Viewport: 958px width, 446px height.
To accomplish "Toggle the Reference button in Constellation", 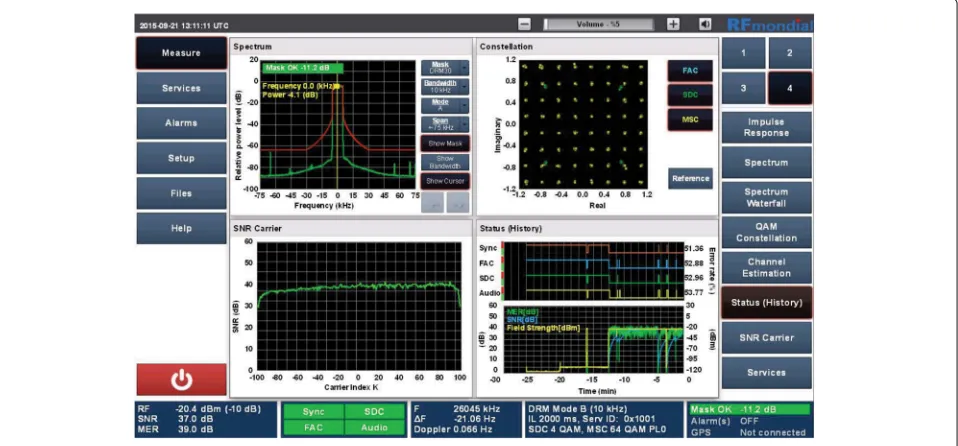I will coord(690,178).
